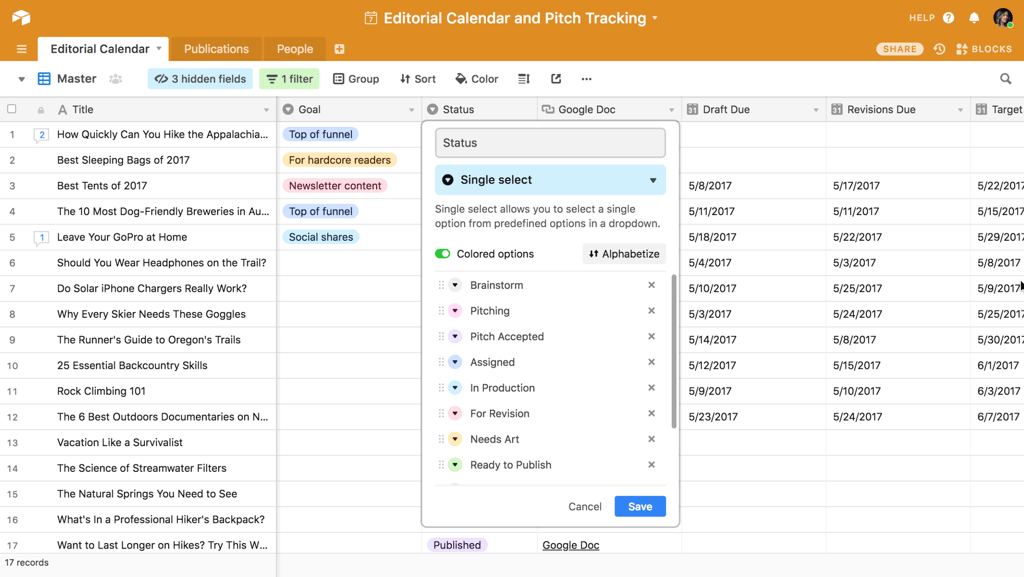Disable the Colored options toggle
1024x577 pixels.
[445, 254]
